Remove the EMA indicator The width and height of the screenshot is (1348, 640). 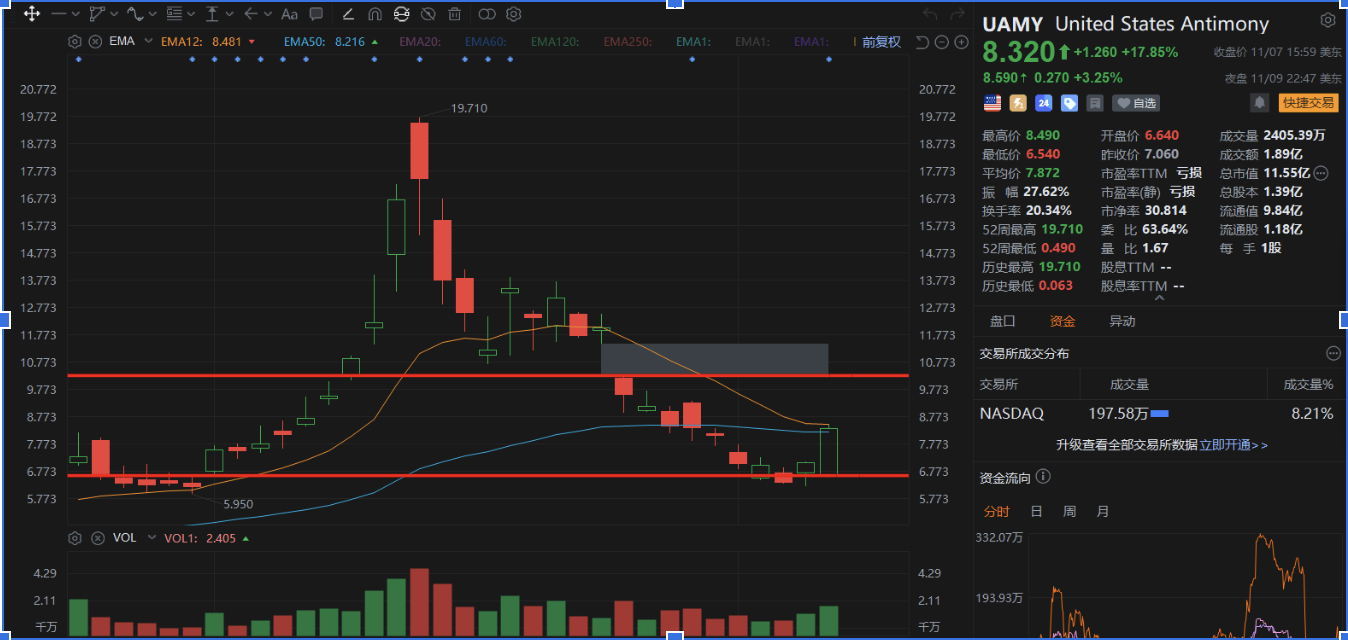tap(95, 42)
